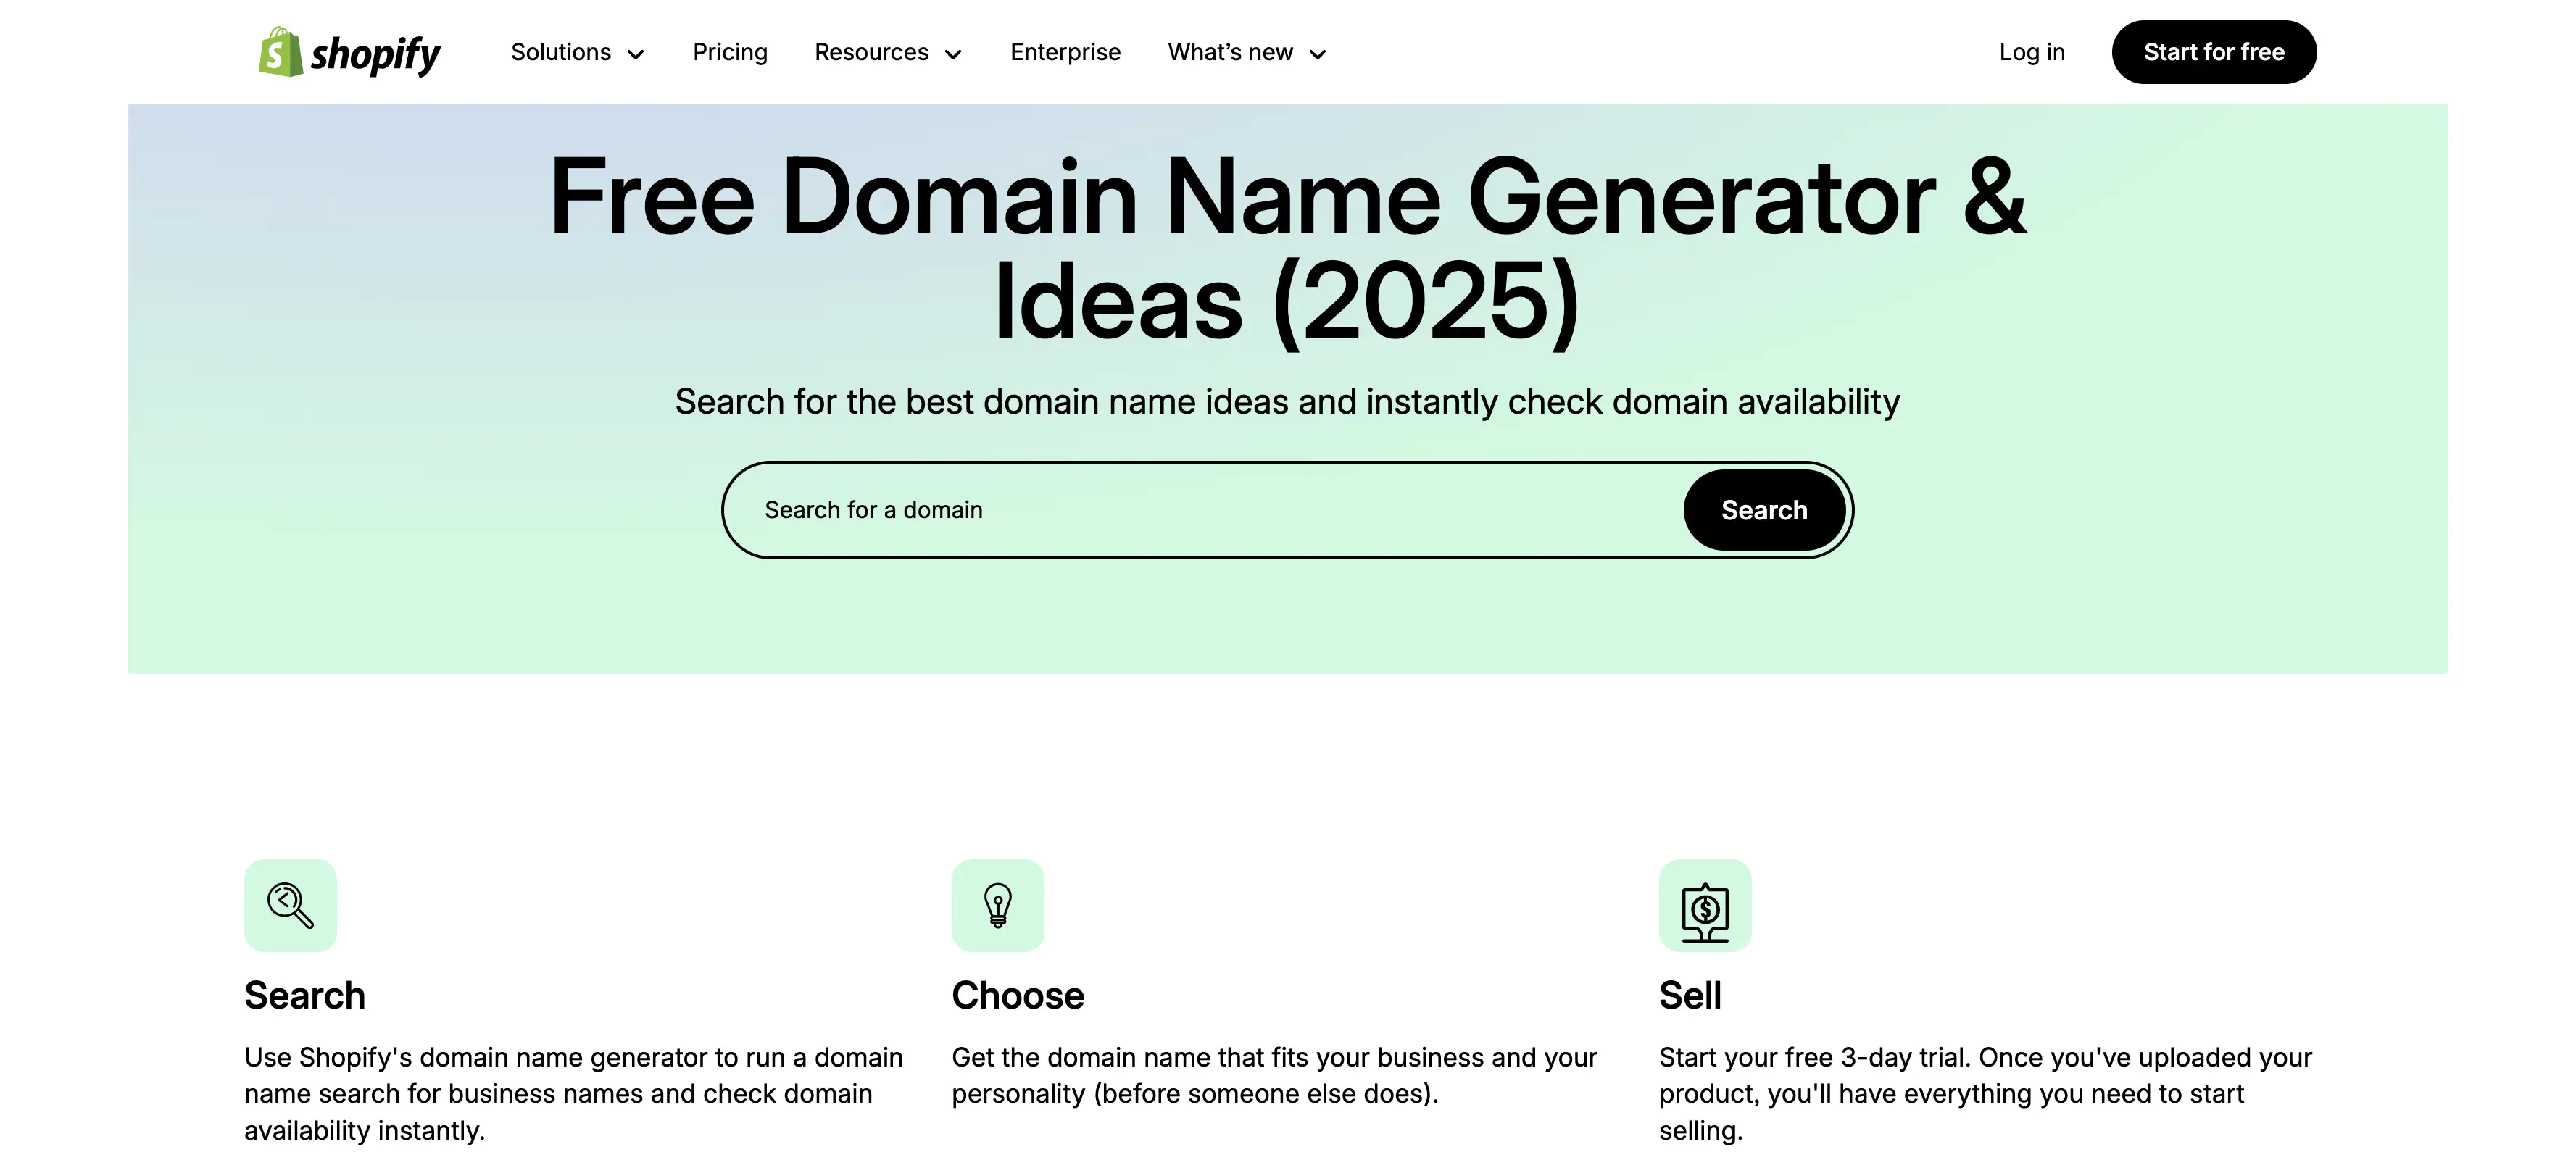2576x1152 pixels.
Task: Open the Resources menu
Action: coord(888,52)
